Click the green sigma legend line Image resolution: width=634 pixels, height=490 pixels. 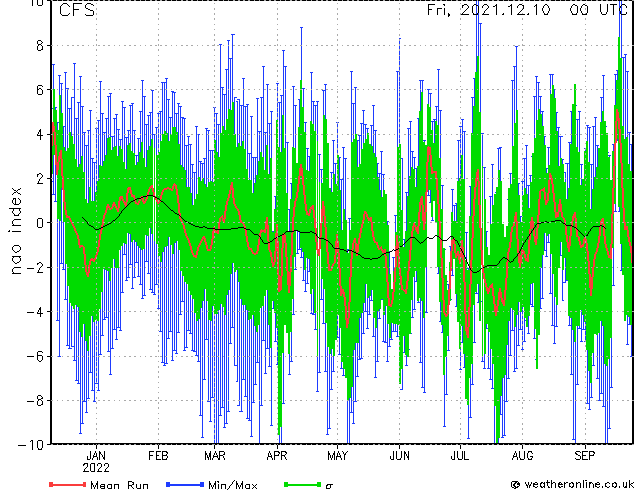click(302, 484)
